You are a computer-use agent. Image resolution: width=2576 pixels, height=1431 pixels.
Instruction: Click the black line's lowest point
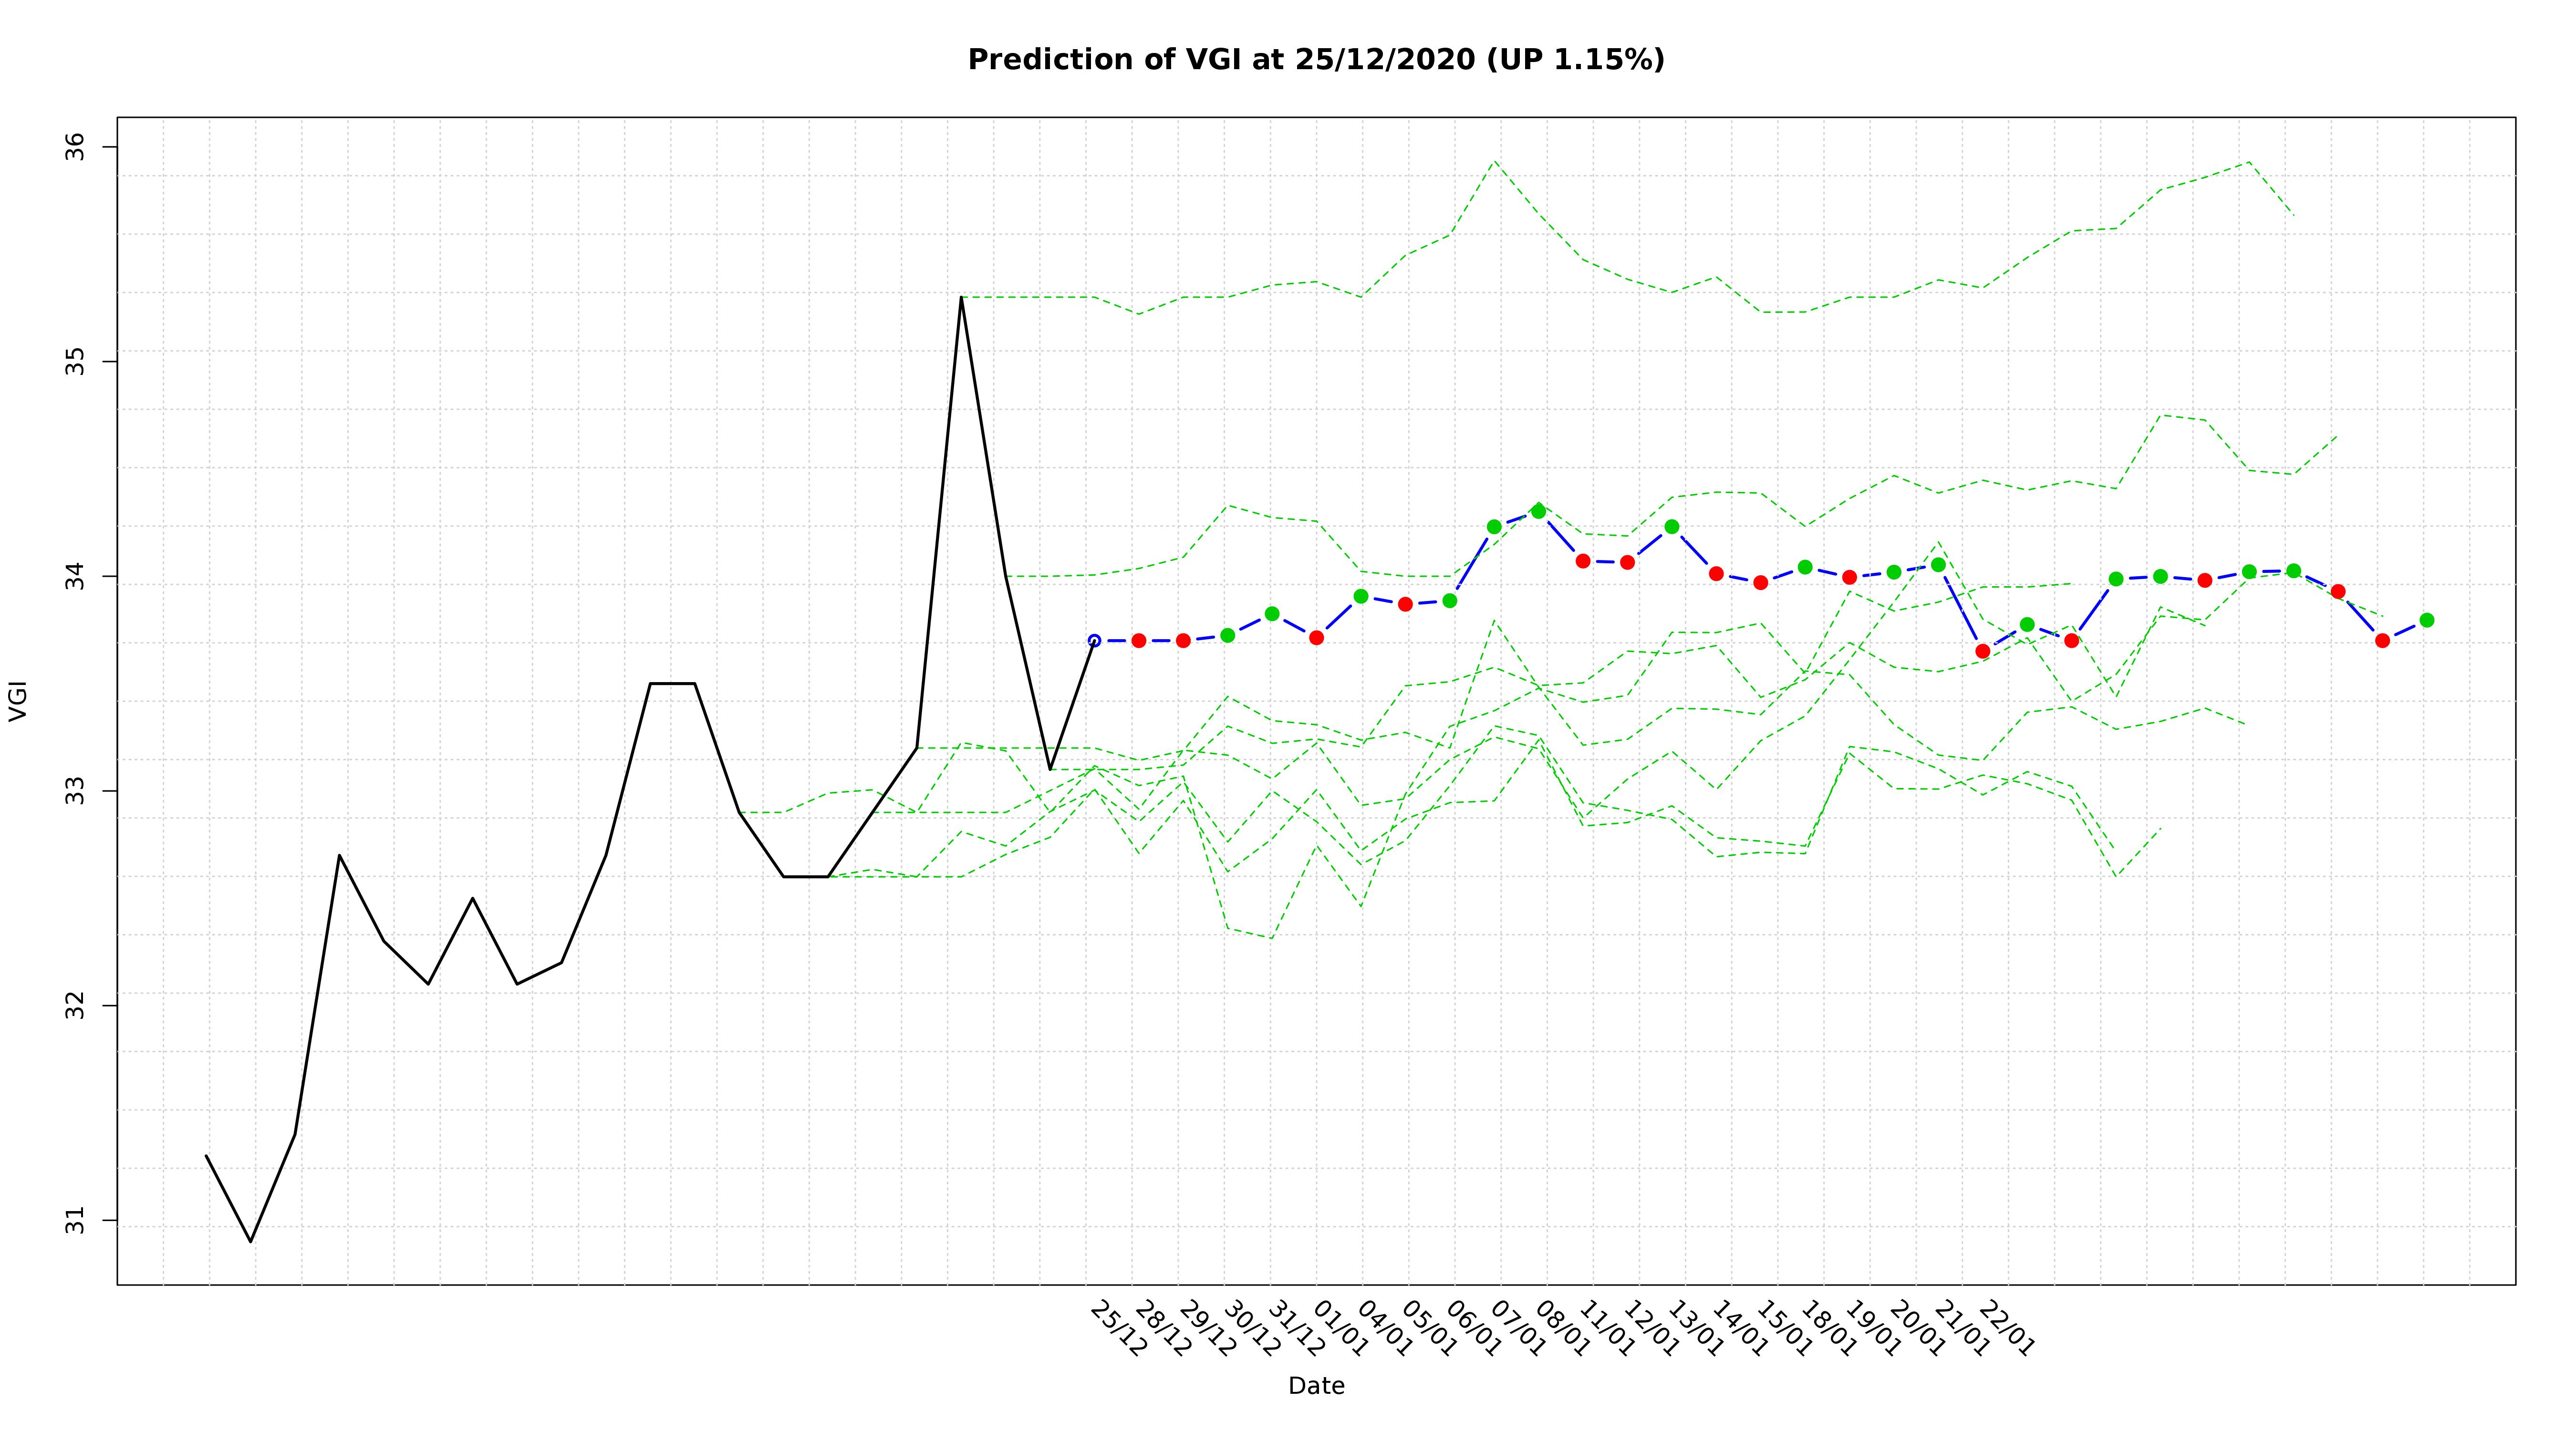pyautogui.click(x=251, y=1242)
